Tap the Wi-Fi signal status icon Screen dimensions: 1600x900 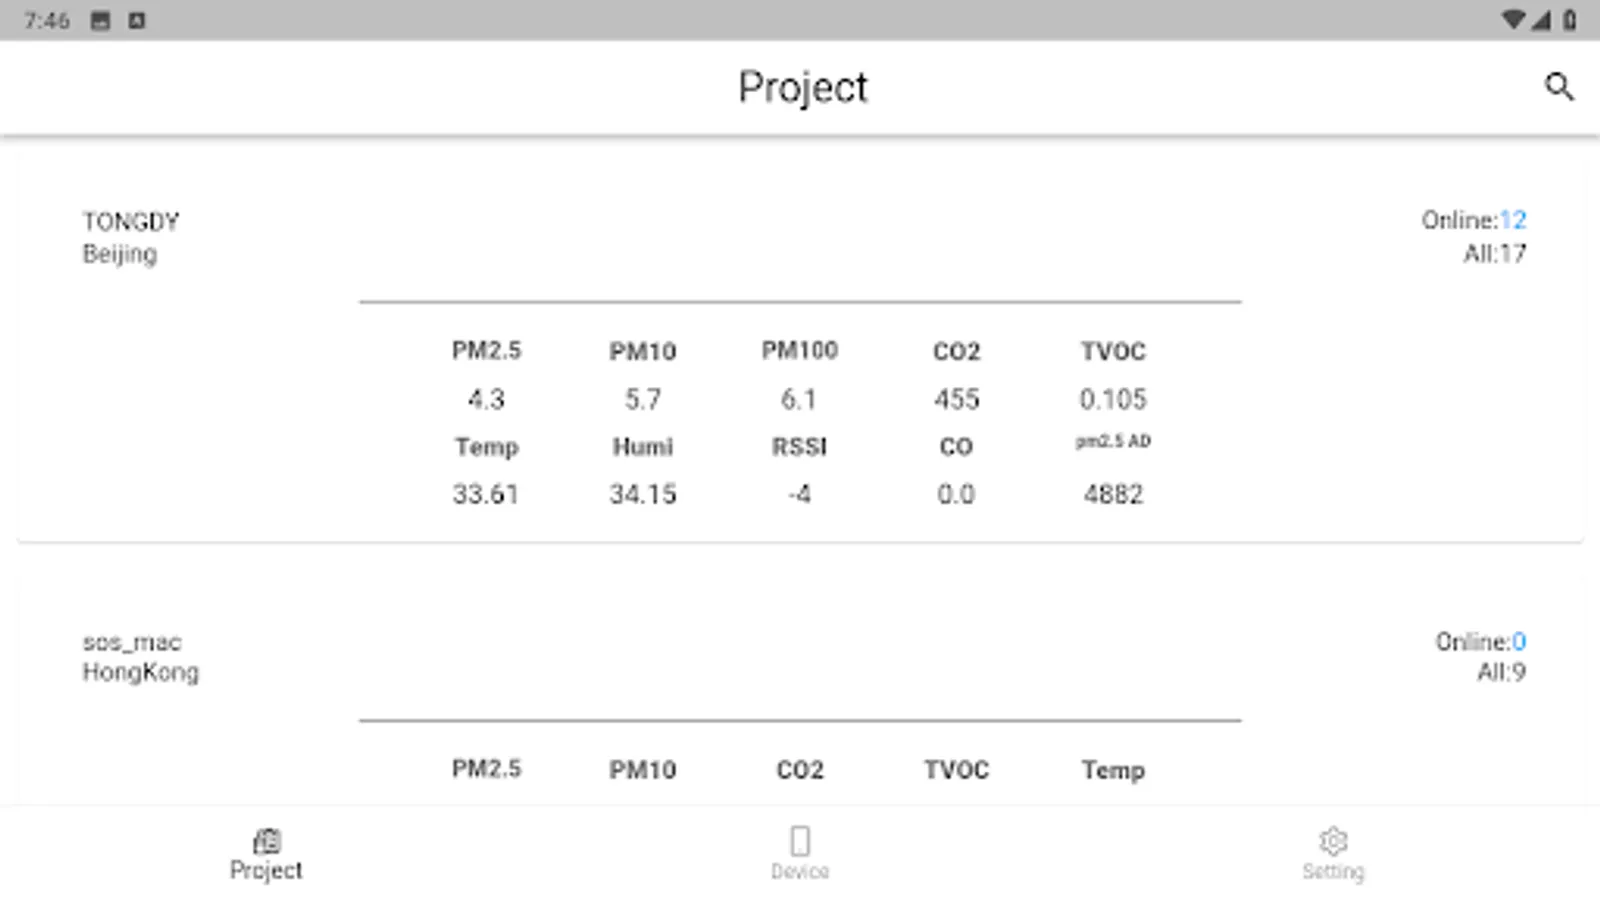1513,20
